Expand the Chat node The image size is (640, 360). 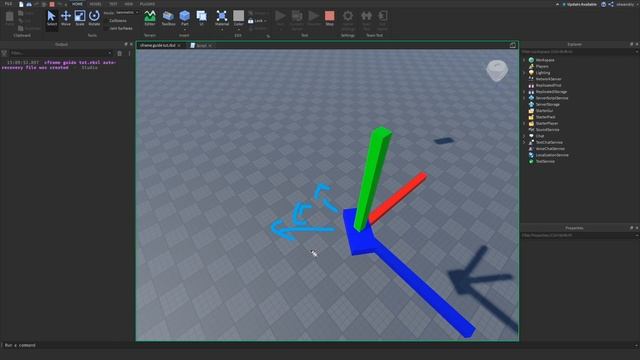(524, 136)
